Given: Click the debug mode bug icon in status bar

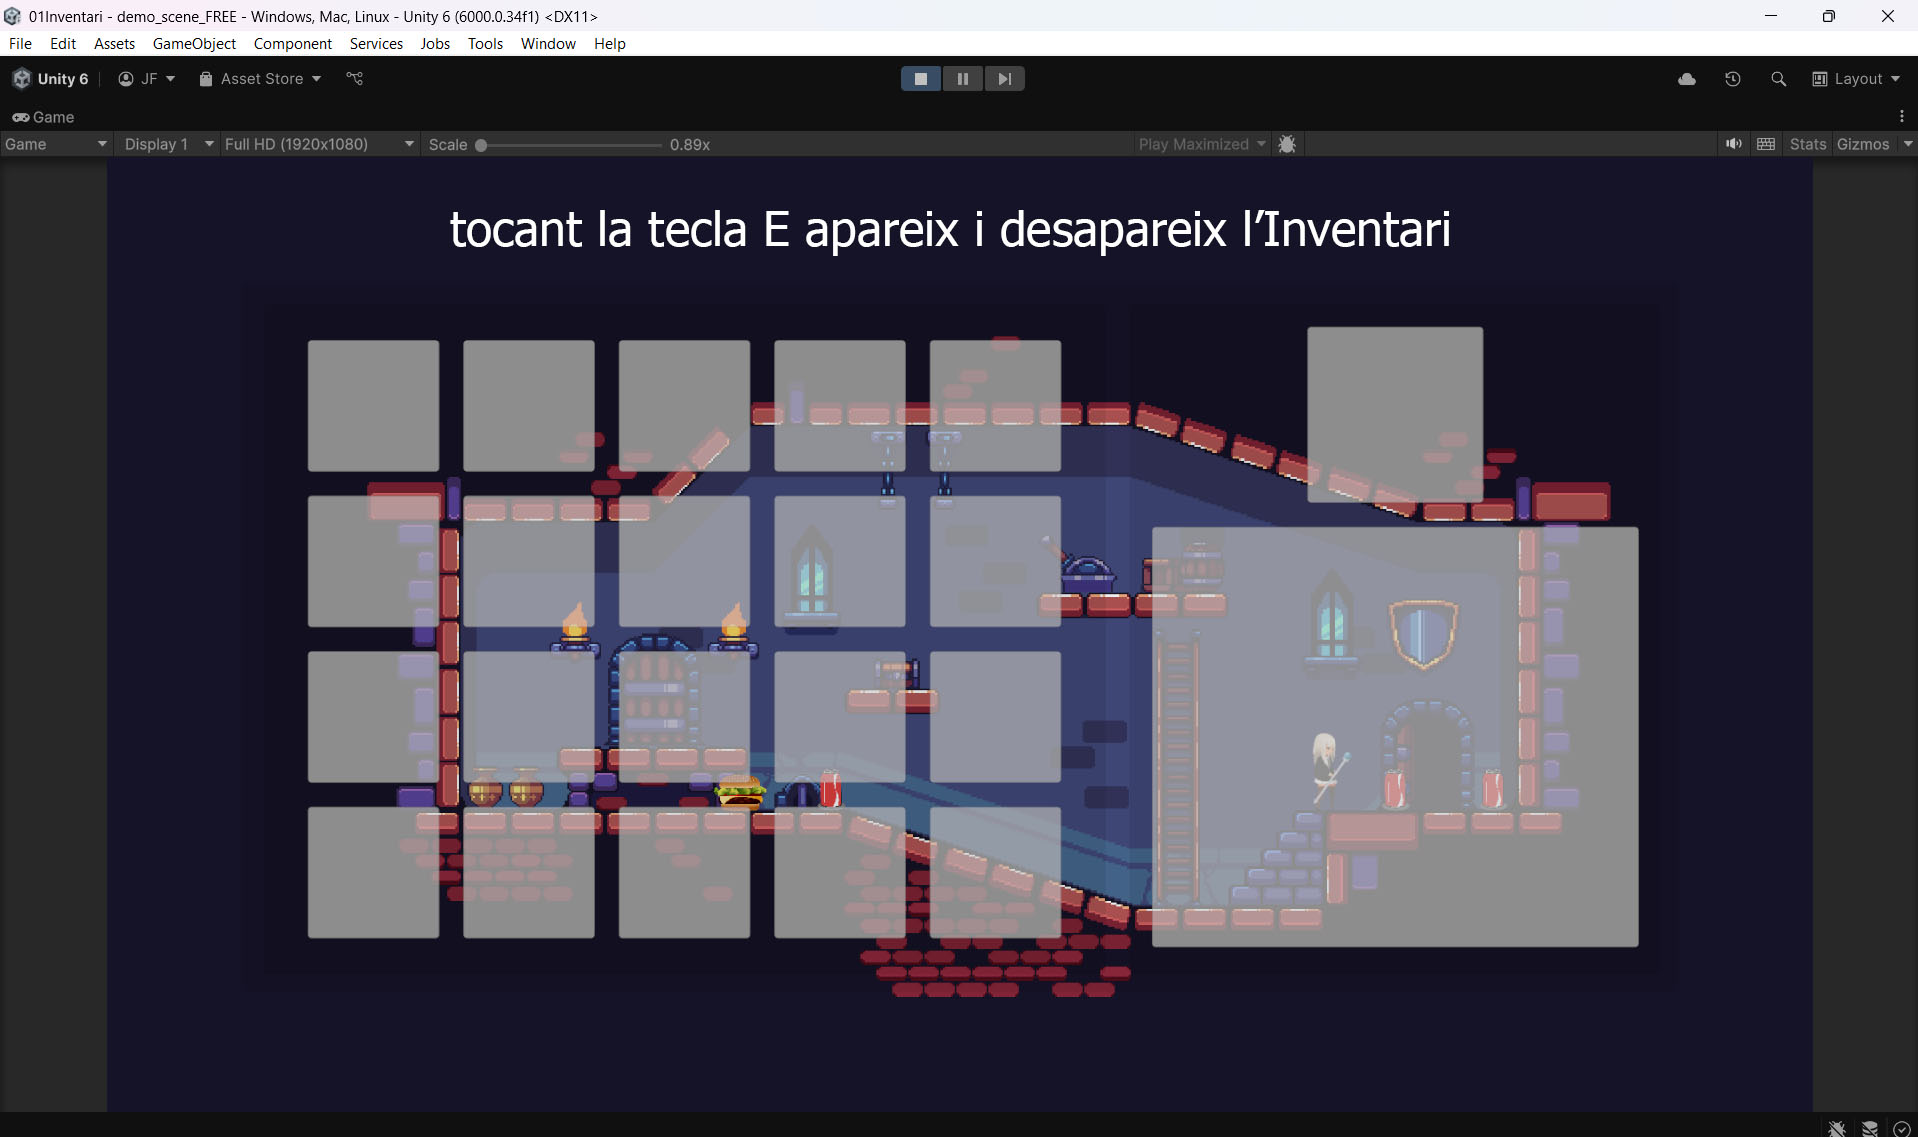Looking at the screenshot, I should pos(1837,1128).
